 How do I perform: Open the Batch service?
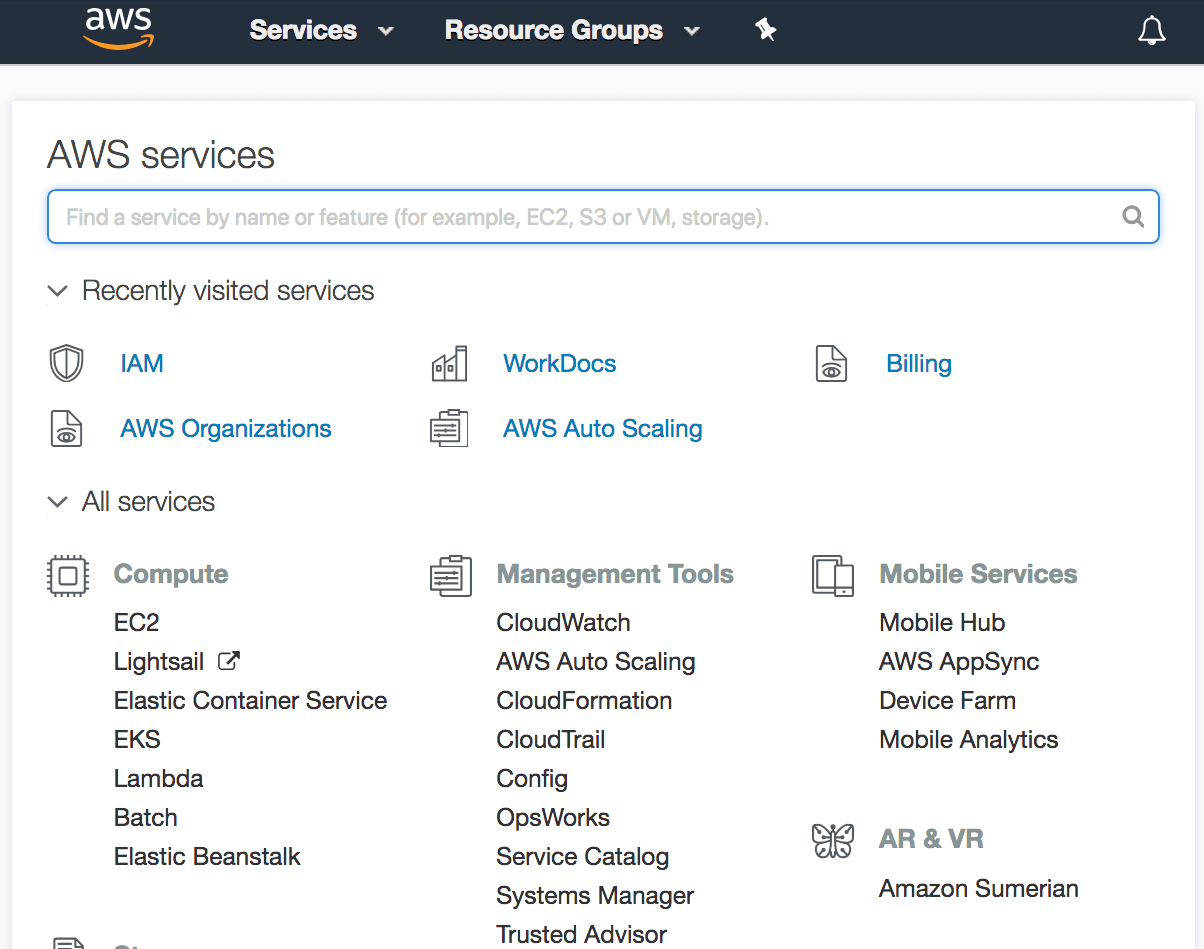[146, 818]
